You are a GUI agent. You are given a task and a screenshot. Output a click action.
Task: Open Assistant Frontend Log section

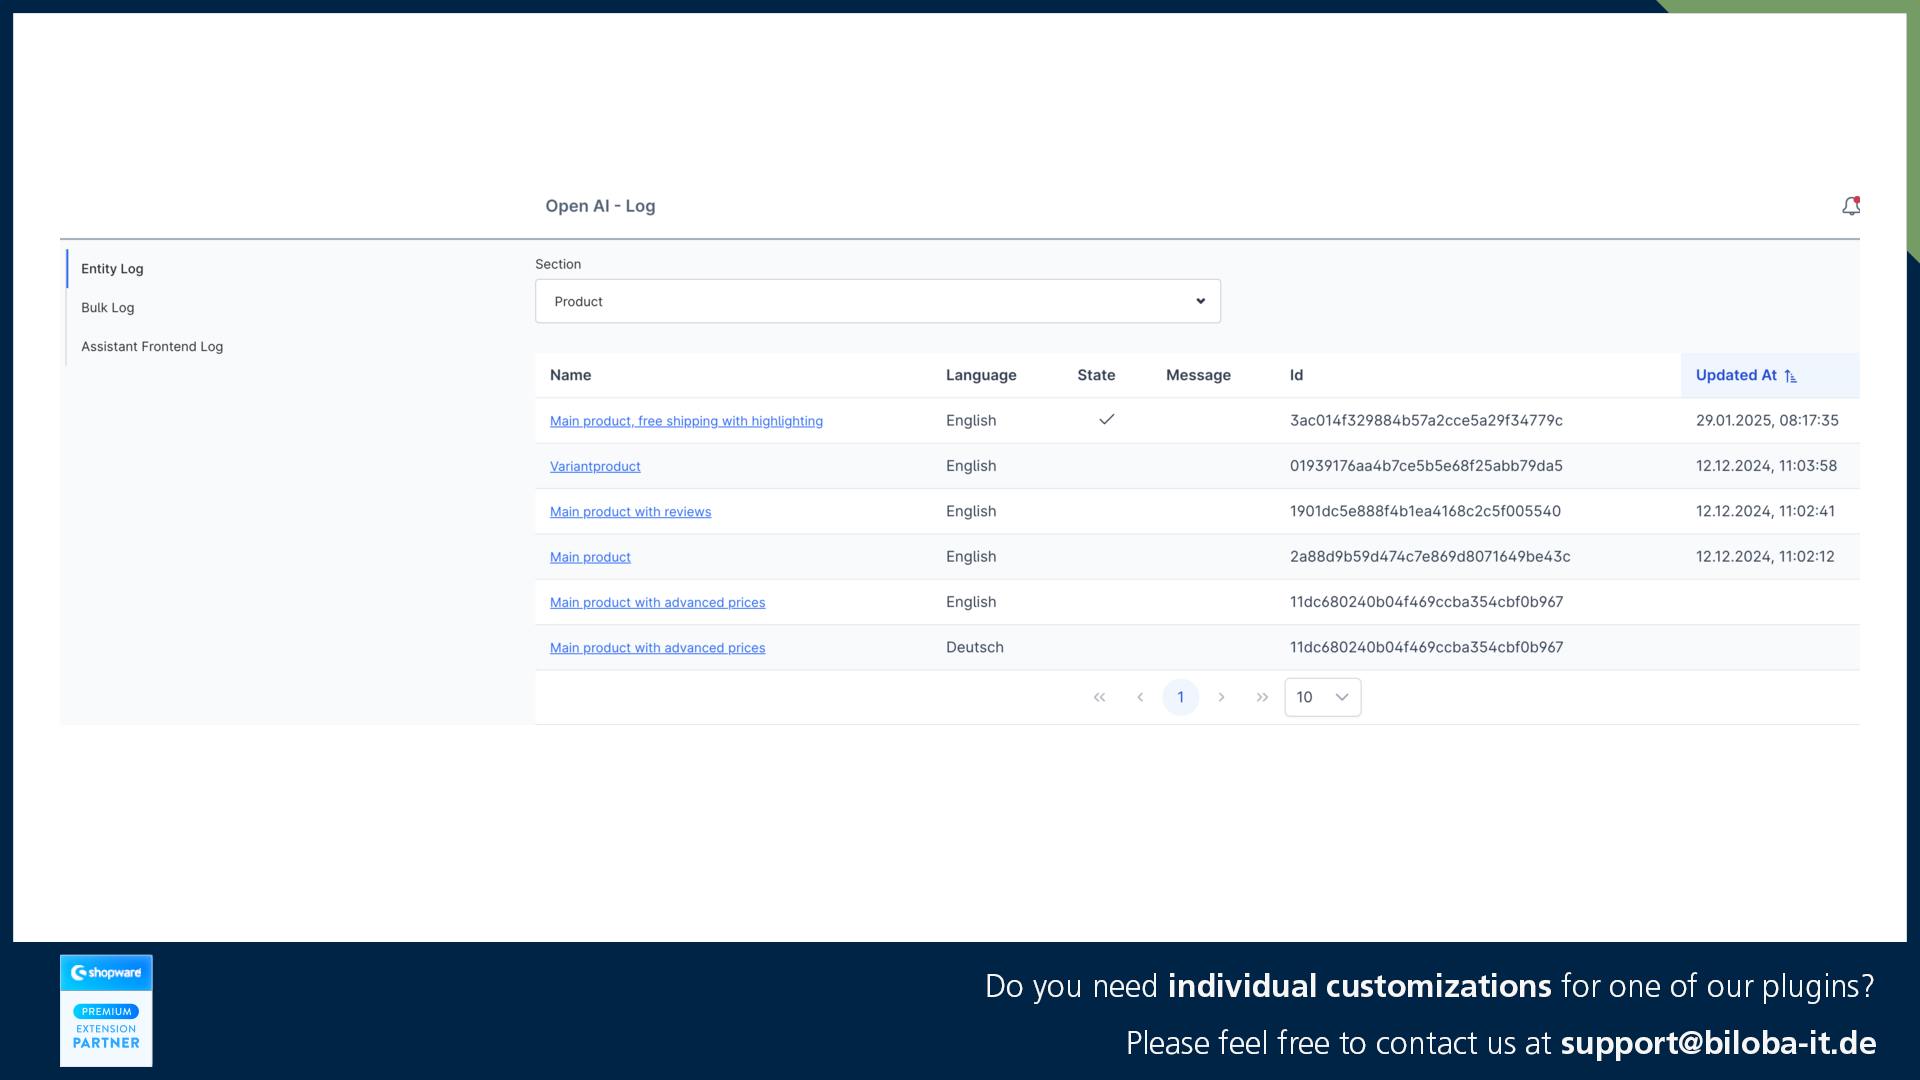click(x=152, y=345)
